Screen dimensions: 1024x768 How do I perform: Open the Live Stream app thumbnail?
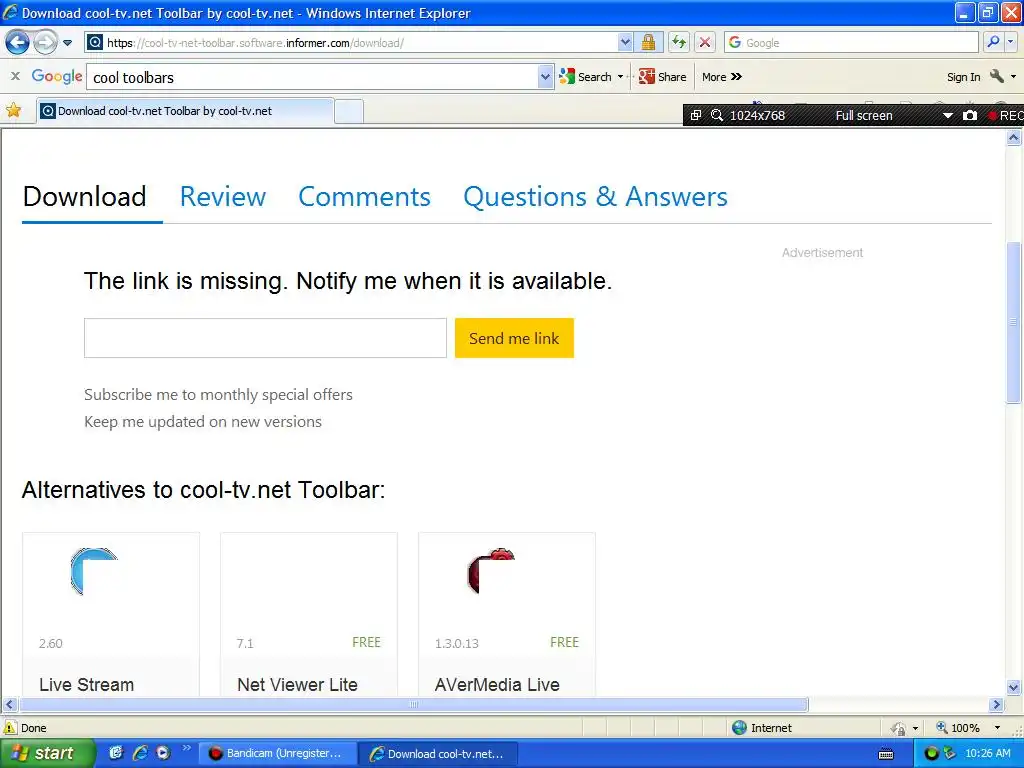(95, 572)
